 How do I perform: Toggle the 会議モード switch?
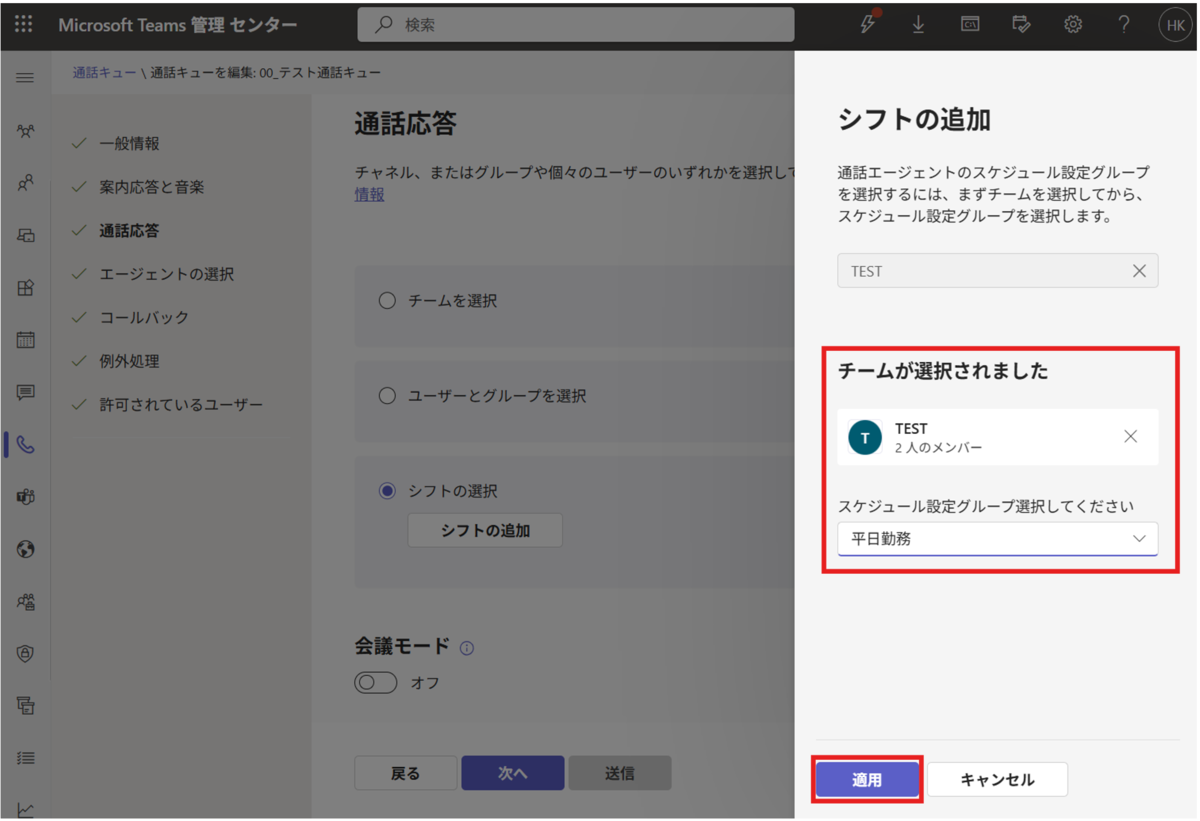pos(376,683)
